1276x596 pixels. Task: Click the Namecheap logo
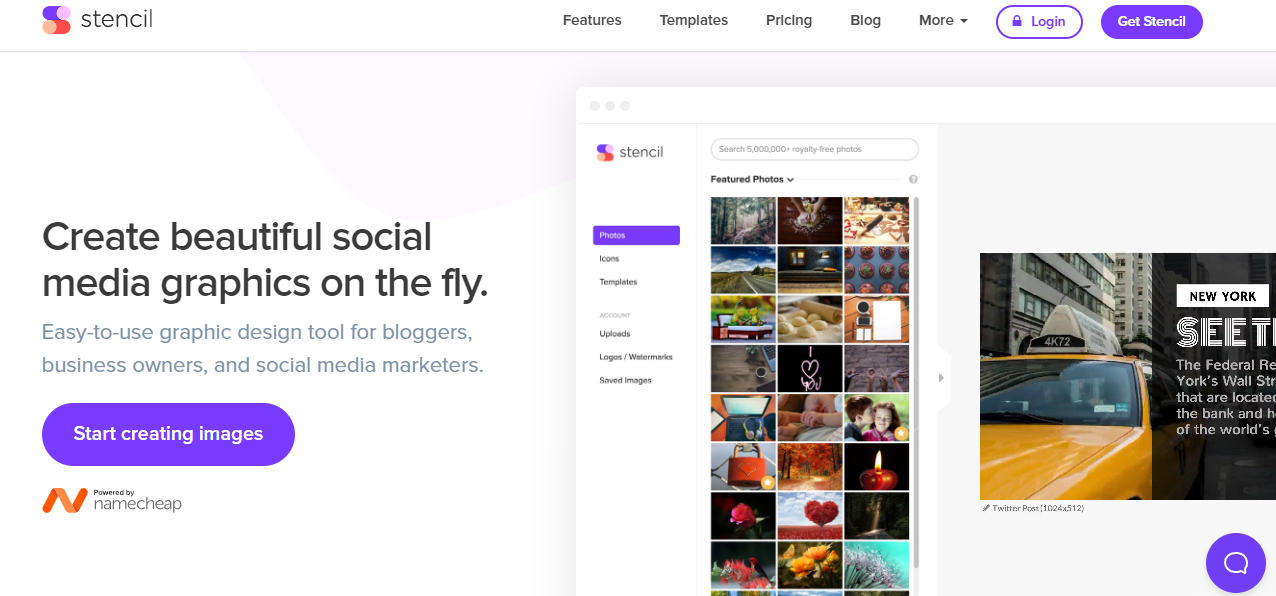tap(112, 500)
